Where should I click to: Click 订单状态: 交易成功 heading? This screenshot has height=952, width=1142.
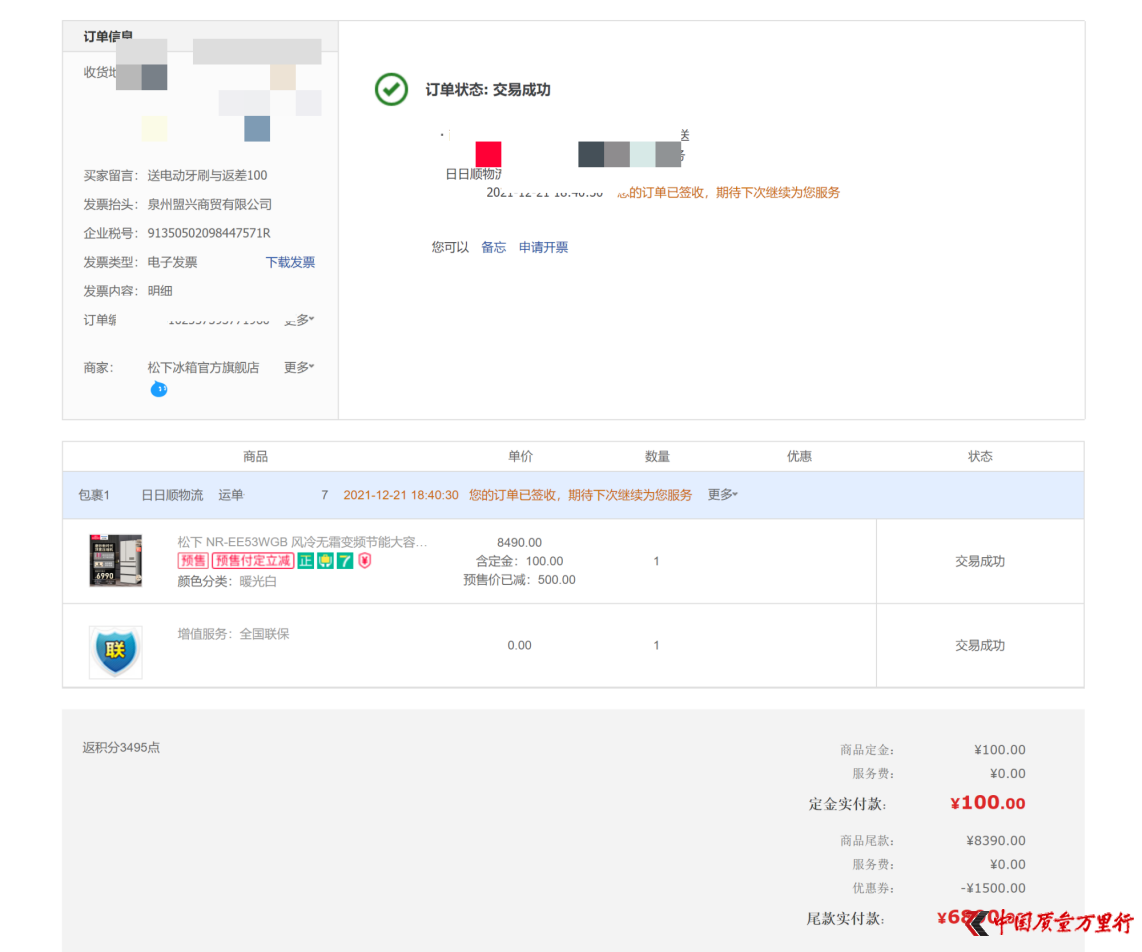pos(488,90)
